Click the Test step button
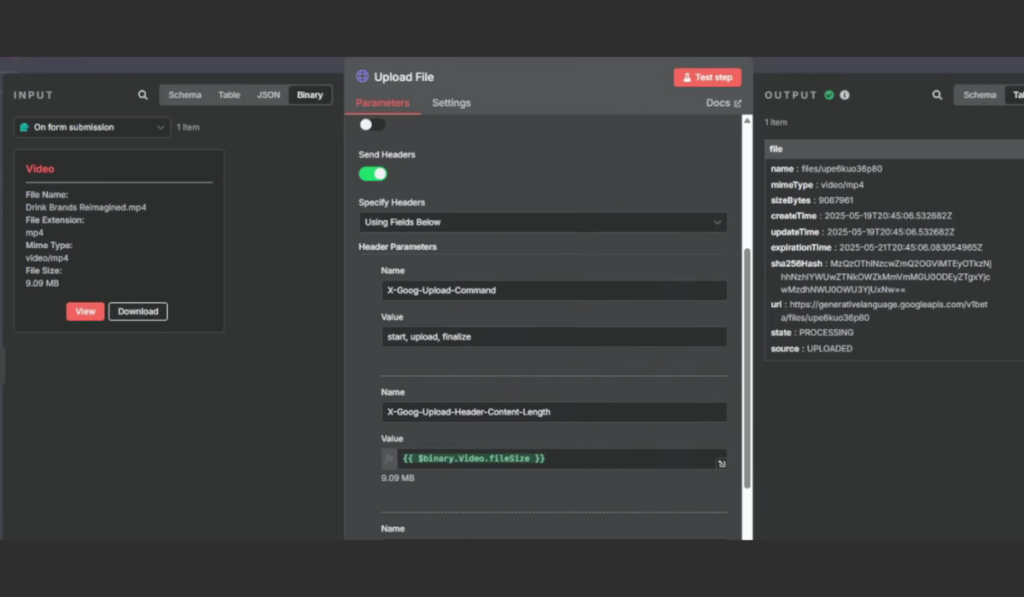Viewport: 1024px width, 597px height. pos(707,77)
